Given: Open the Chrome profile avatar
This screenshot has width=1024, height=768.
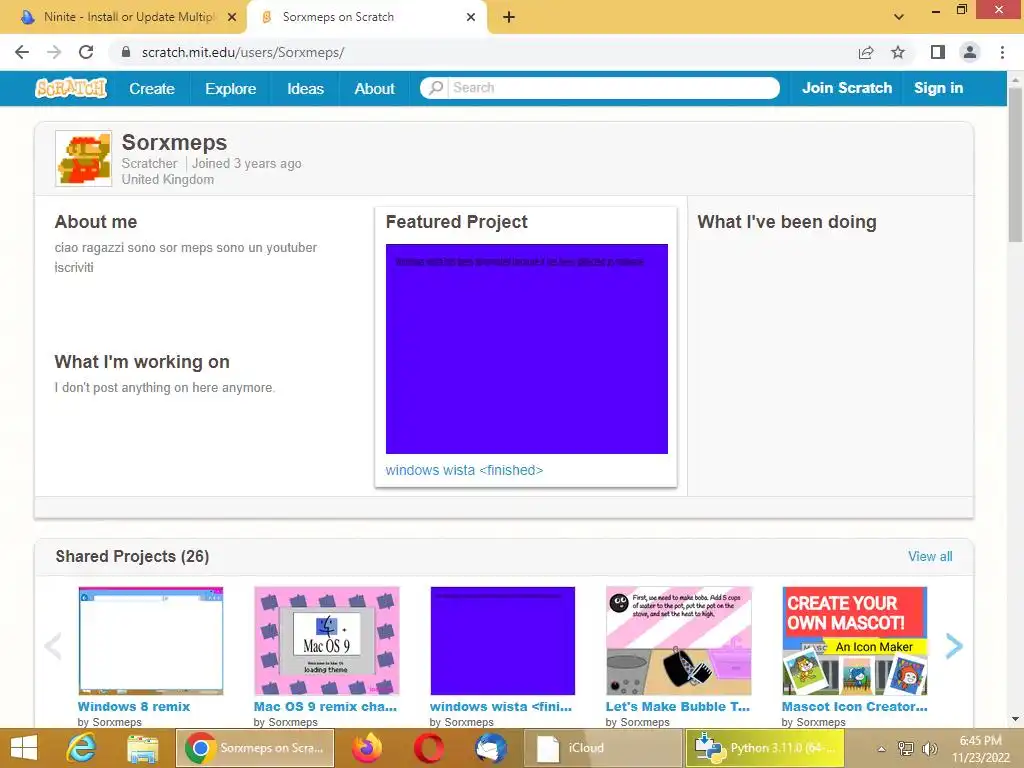Looking at the screenshot, I should click(970, 52).
